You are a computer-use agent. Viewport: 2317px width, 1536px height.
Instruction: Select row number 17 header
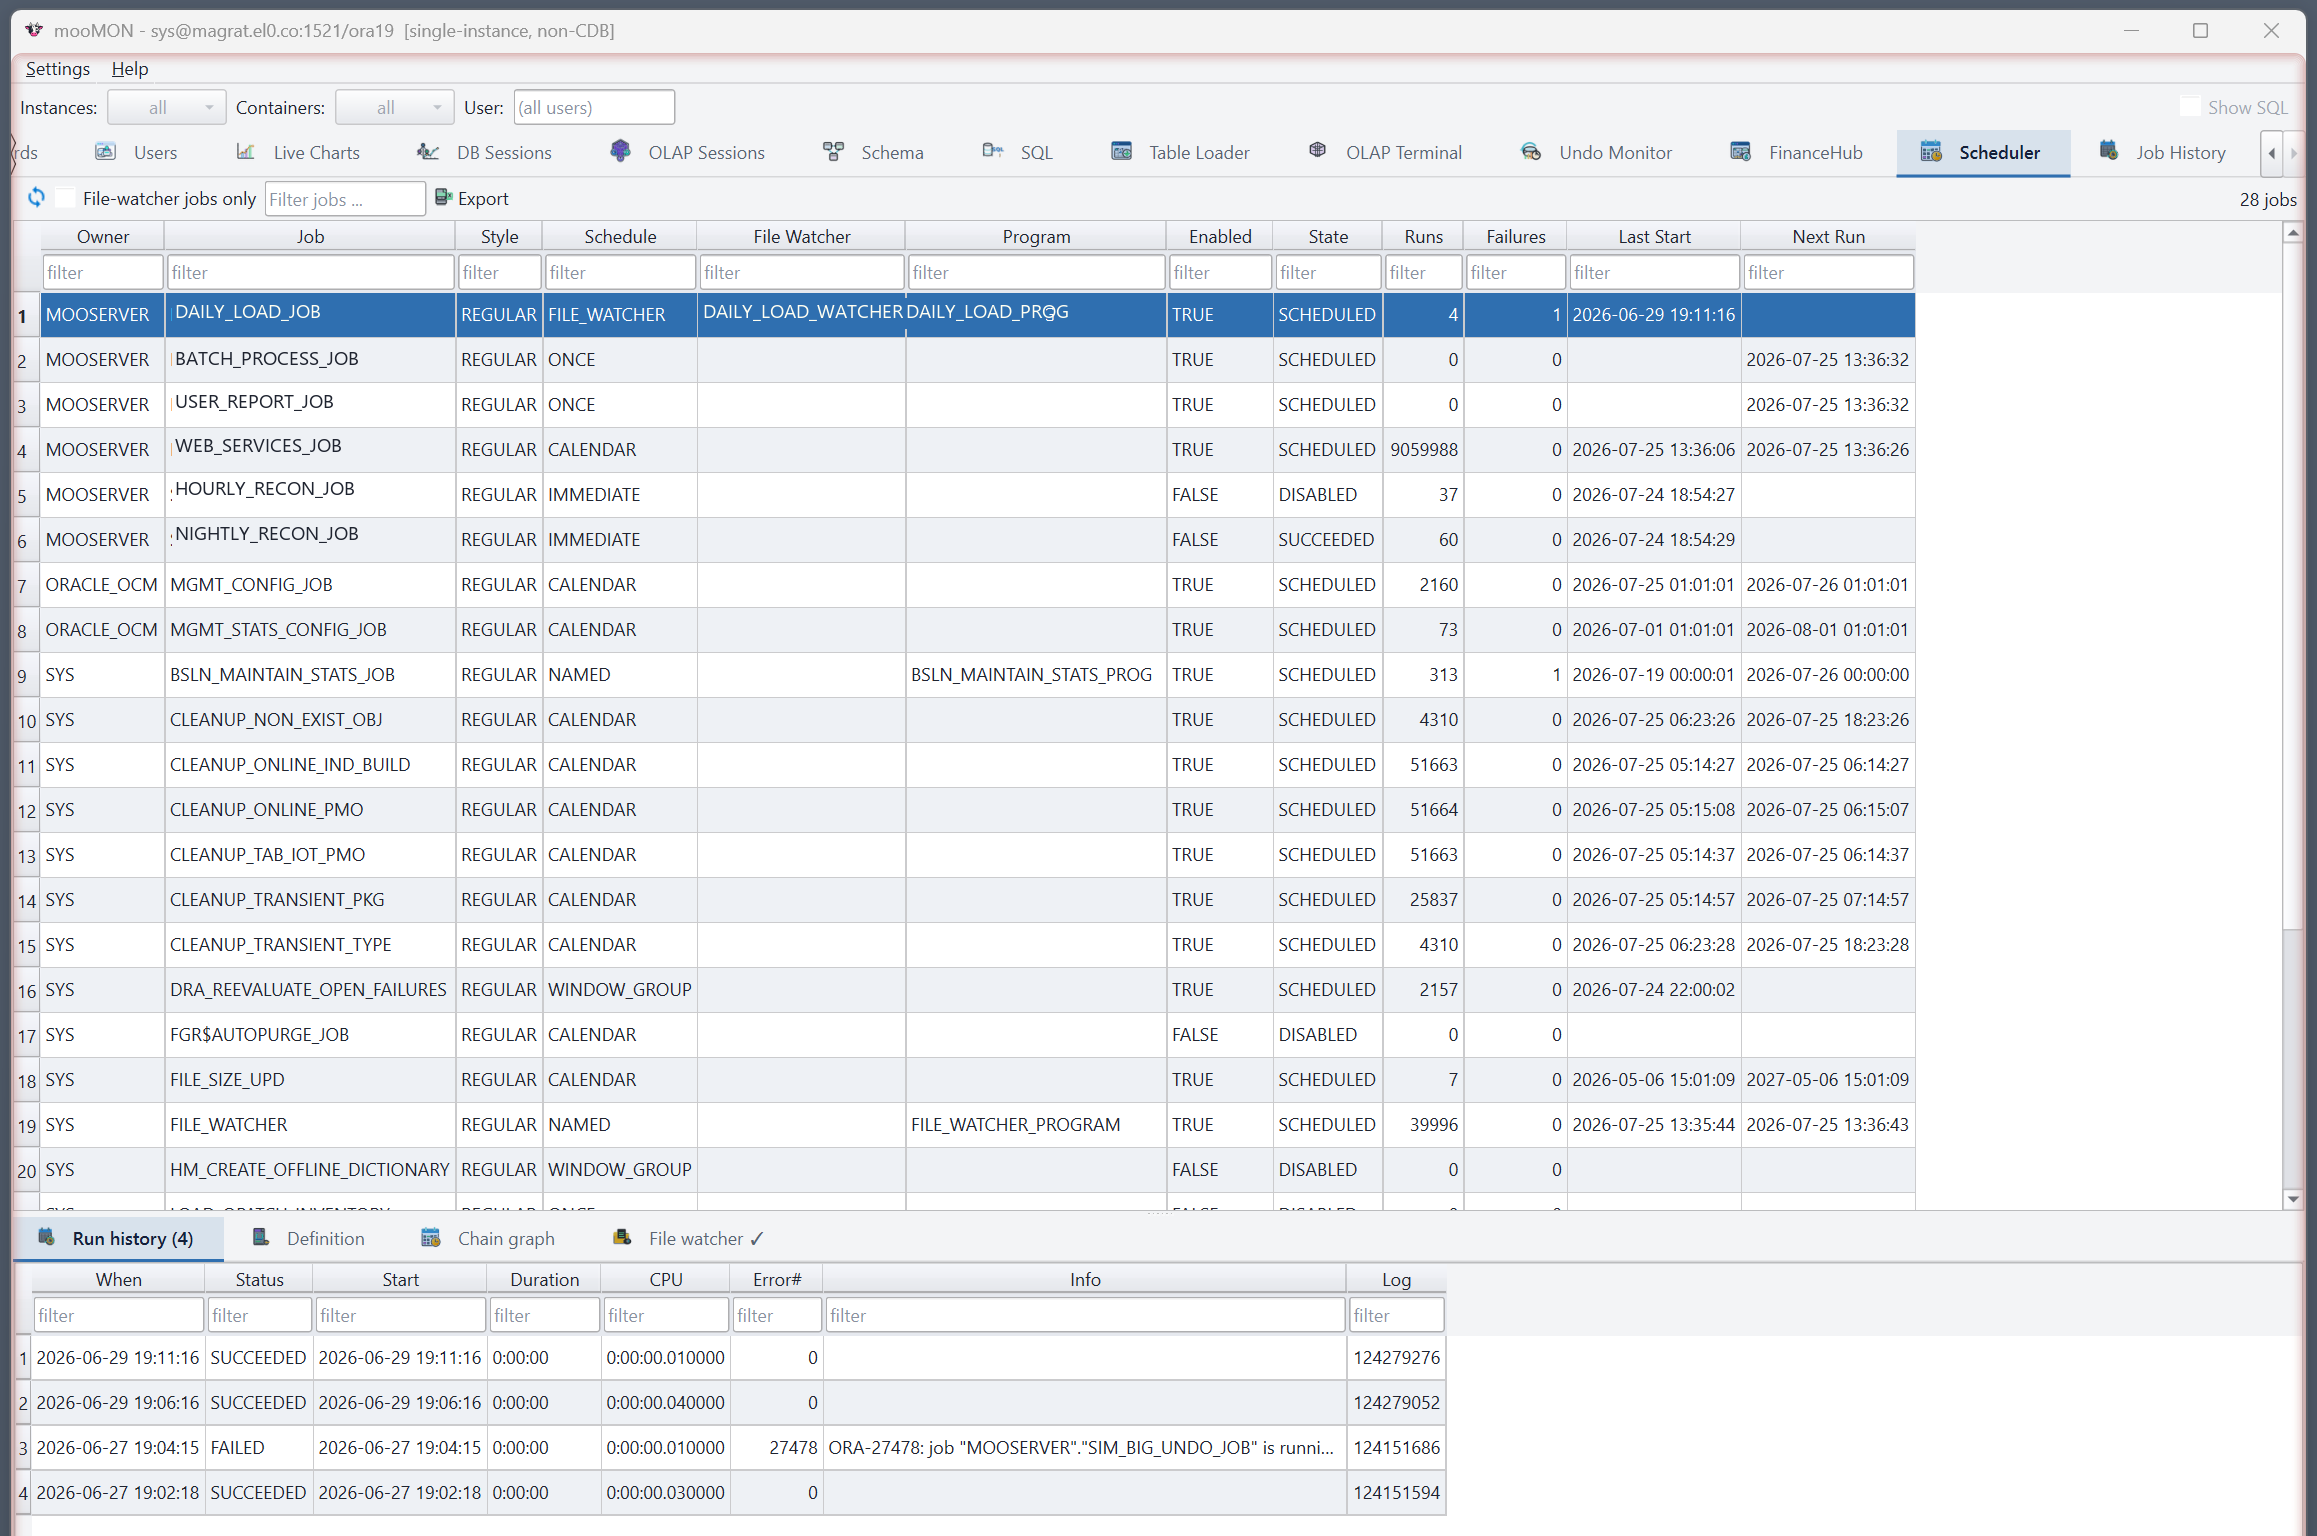pyautogui.click(x=26, y=1035)
